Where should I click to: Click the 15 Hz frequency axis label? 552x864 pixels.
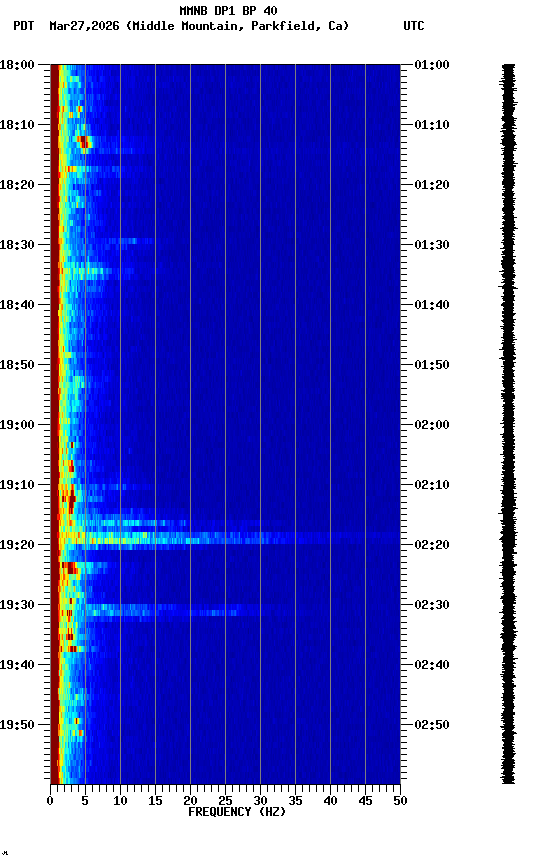coord(155,801)
